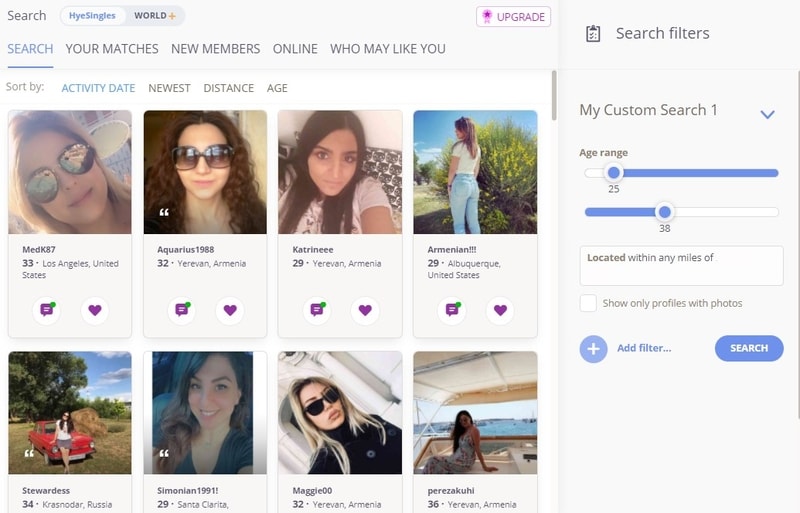This screenshot has width=800, height=513.
Task: Click the Aquarius1988 username
Action: (186, 250)
